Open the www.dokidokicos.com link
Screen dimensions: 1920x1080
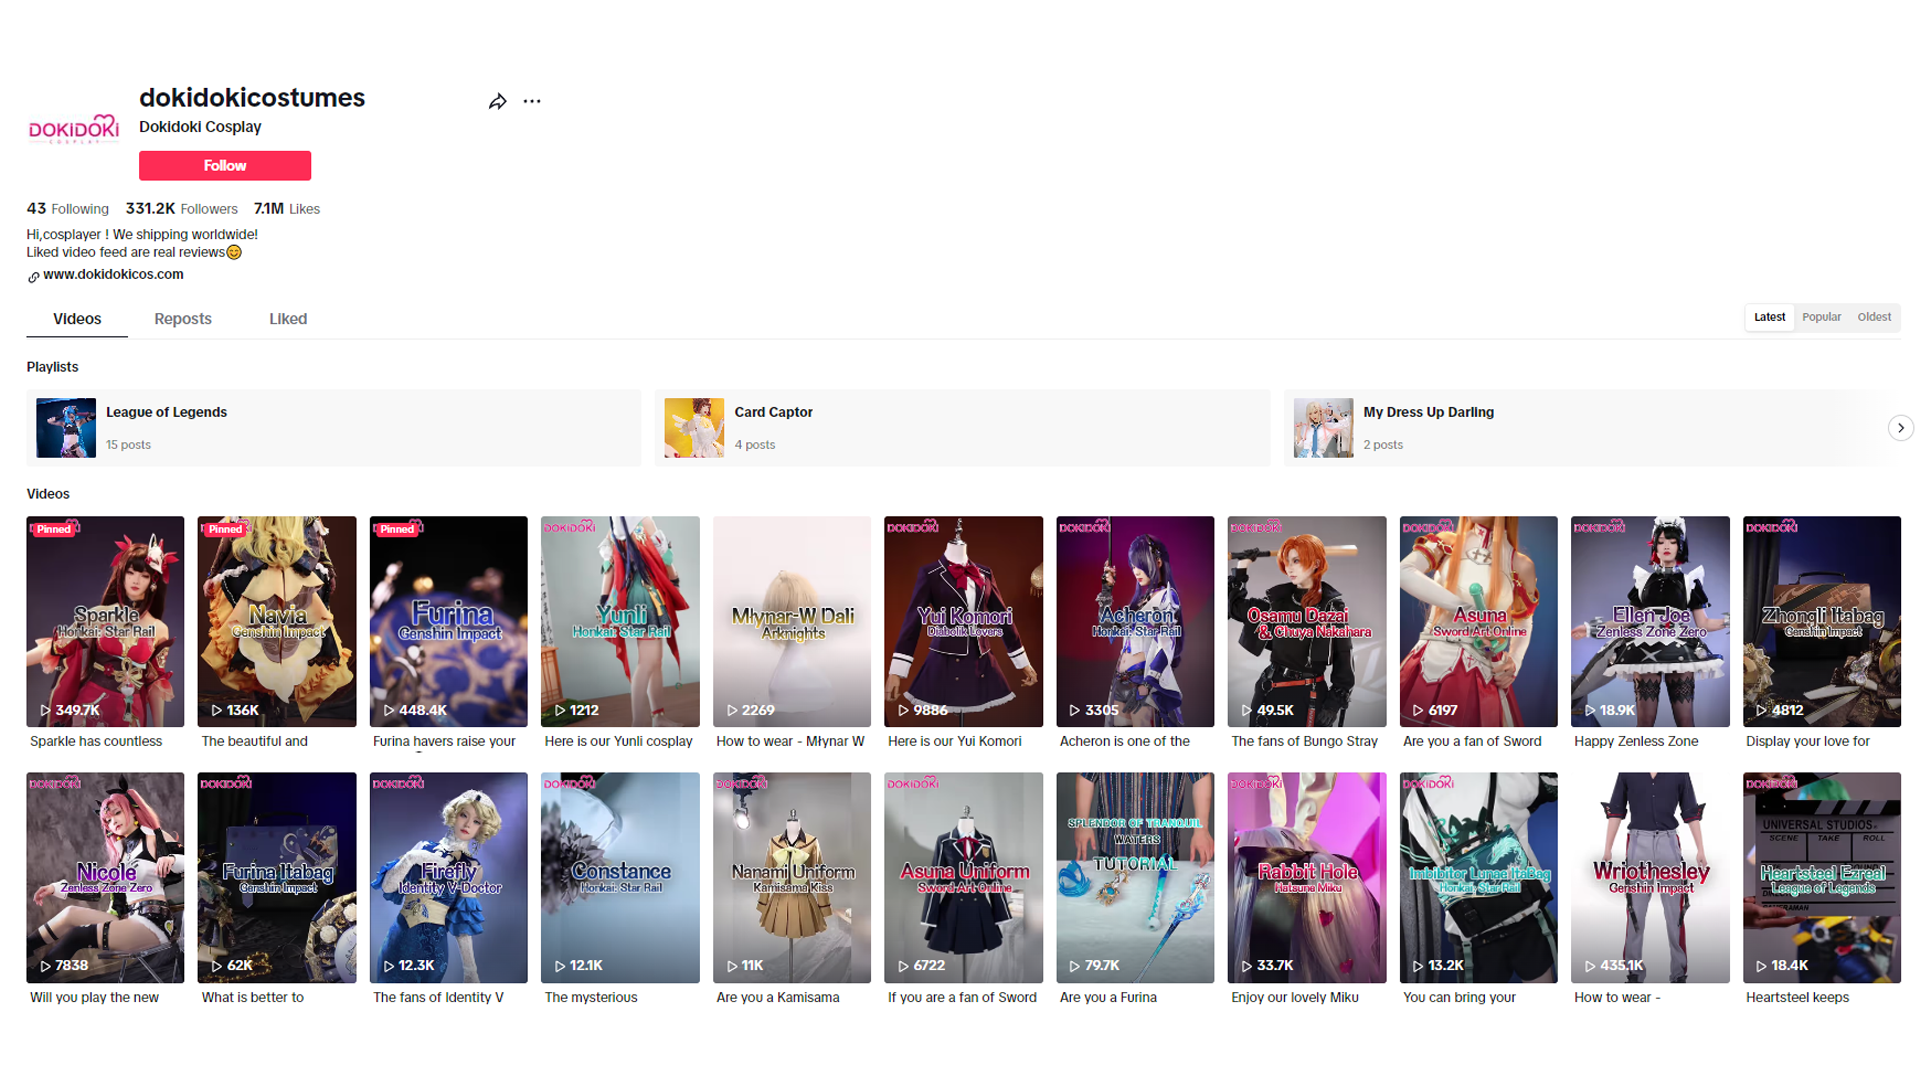pos(113,274)
